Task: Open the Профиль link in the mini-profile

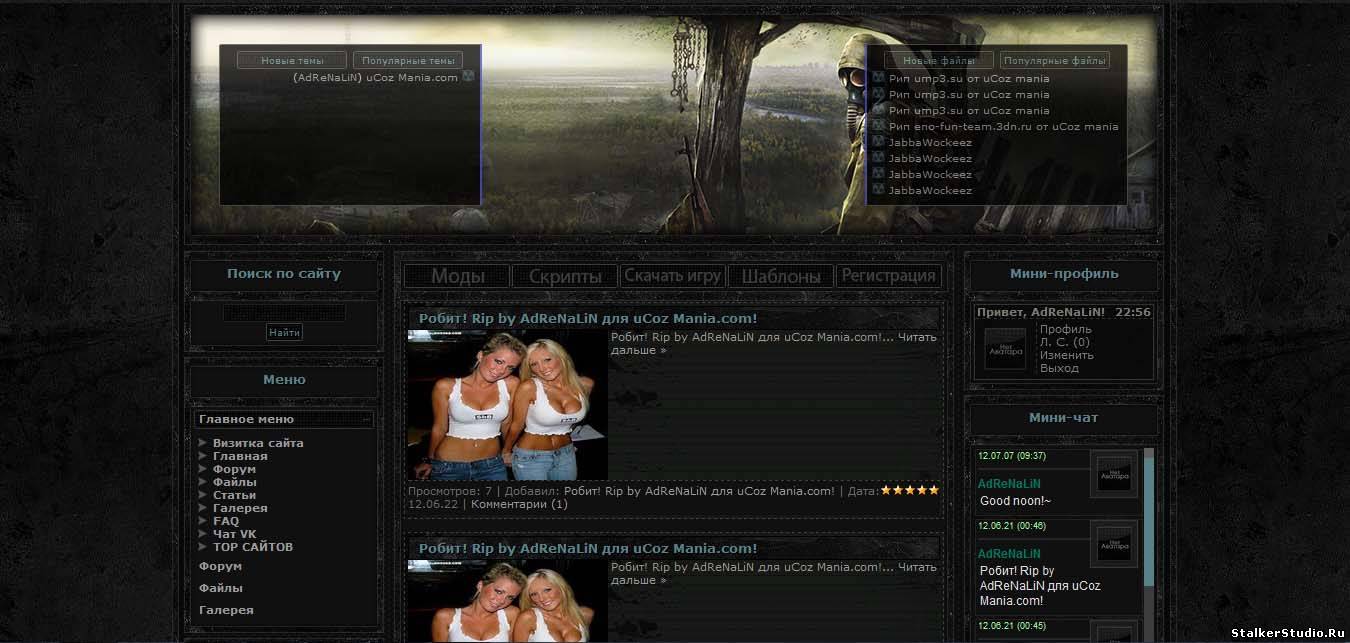Action: pyautogui.click(x=1066, y=329)
